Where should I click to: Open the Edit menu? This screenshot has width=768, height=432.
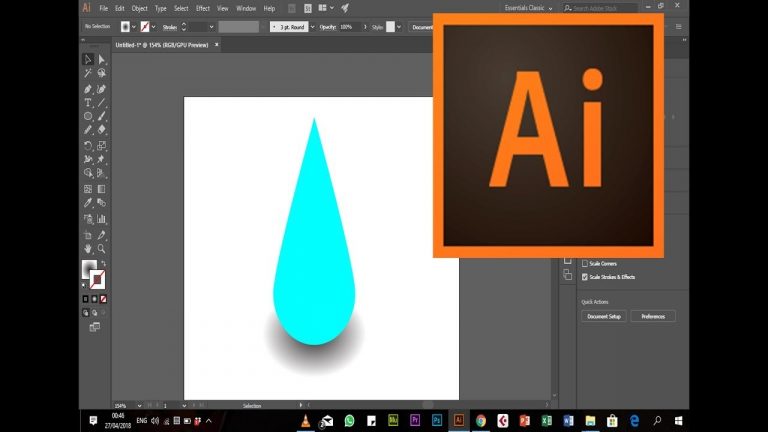coord(120,8)
